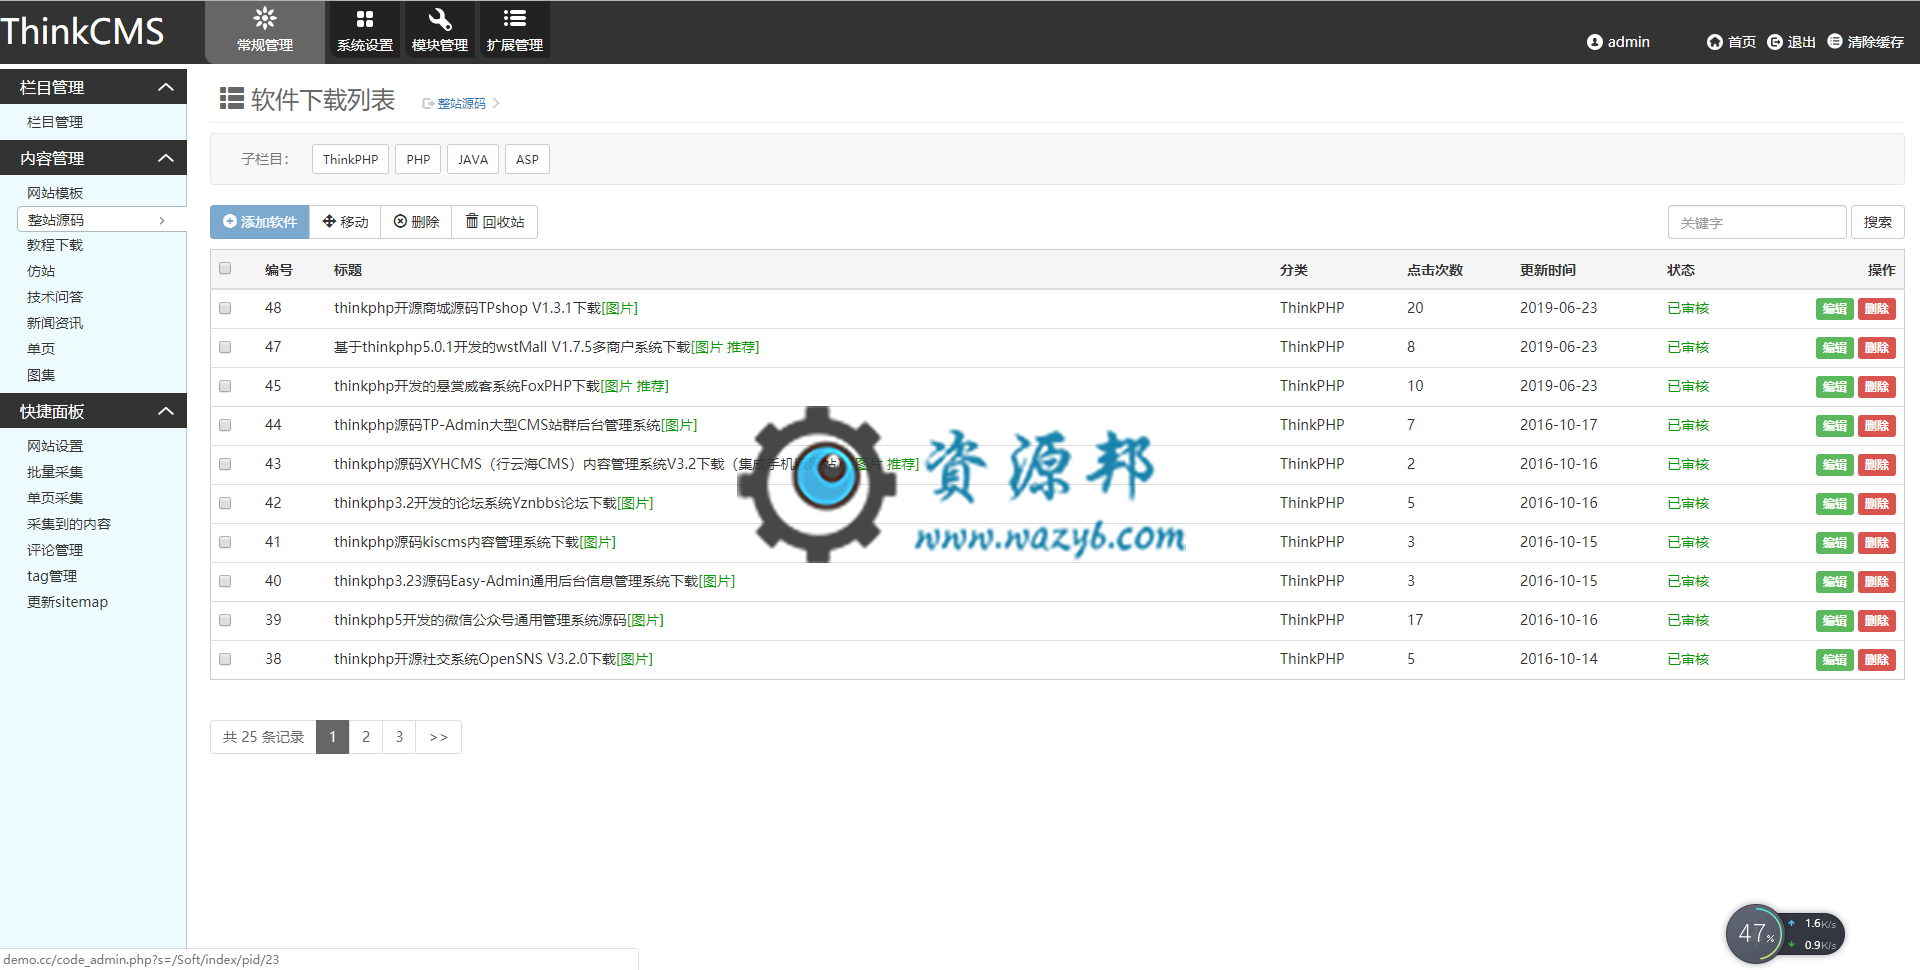Open the 模块管理 wrench icon menu
1920x970 pixels.
click(x=440, y=18)
